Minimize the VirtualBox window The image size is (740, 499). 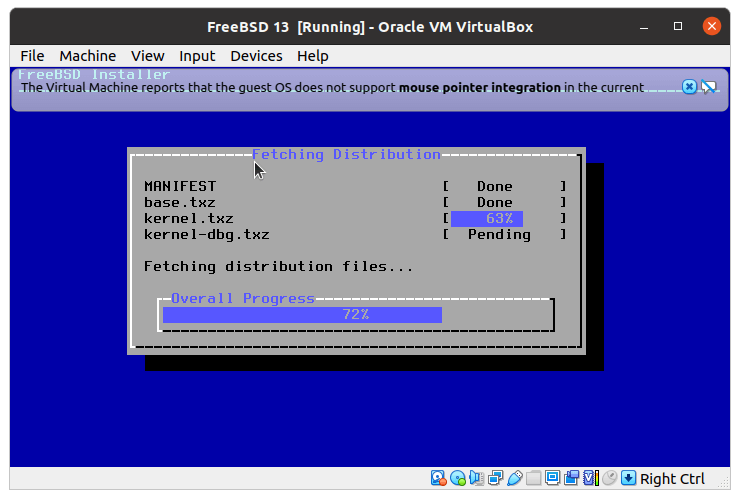644,26
